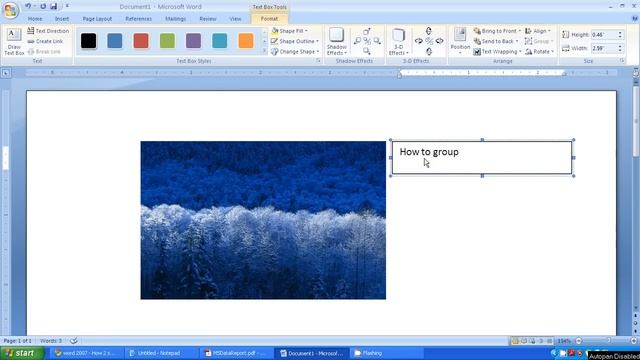This screenshot has width=640, height=360.
Task: Click the proofing check icon in status bar
Action: click(x=74, y=340)
